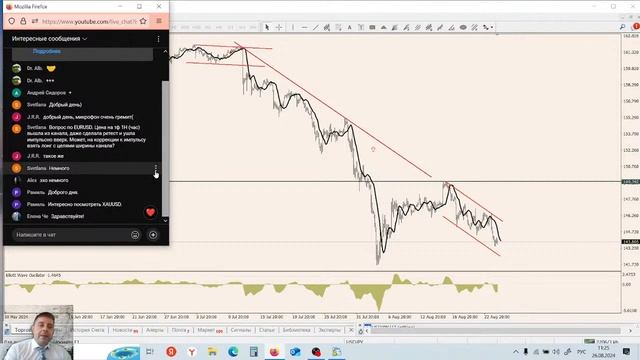Screen dimensions: 640x360
Task: Bookmark this page with the star icon
Action: 143,21
